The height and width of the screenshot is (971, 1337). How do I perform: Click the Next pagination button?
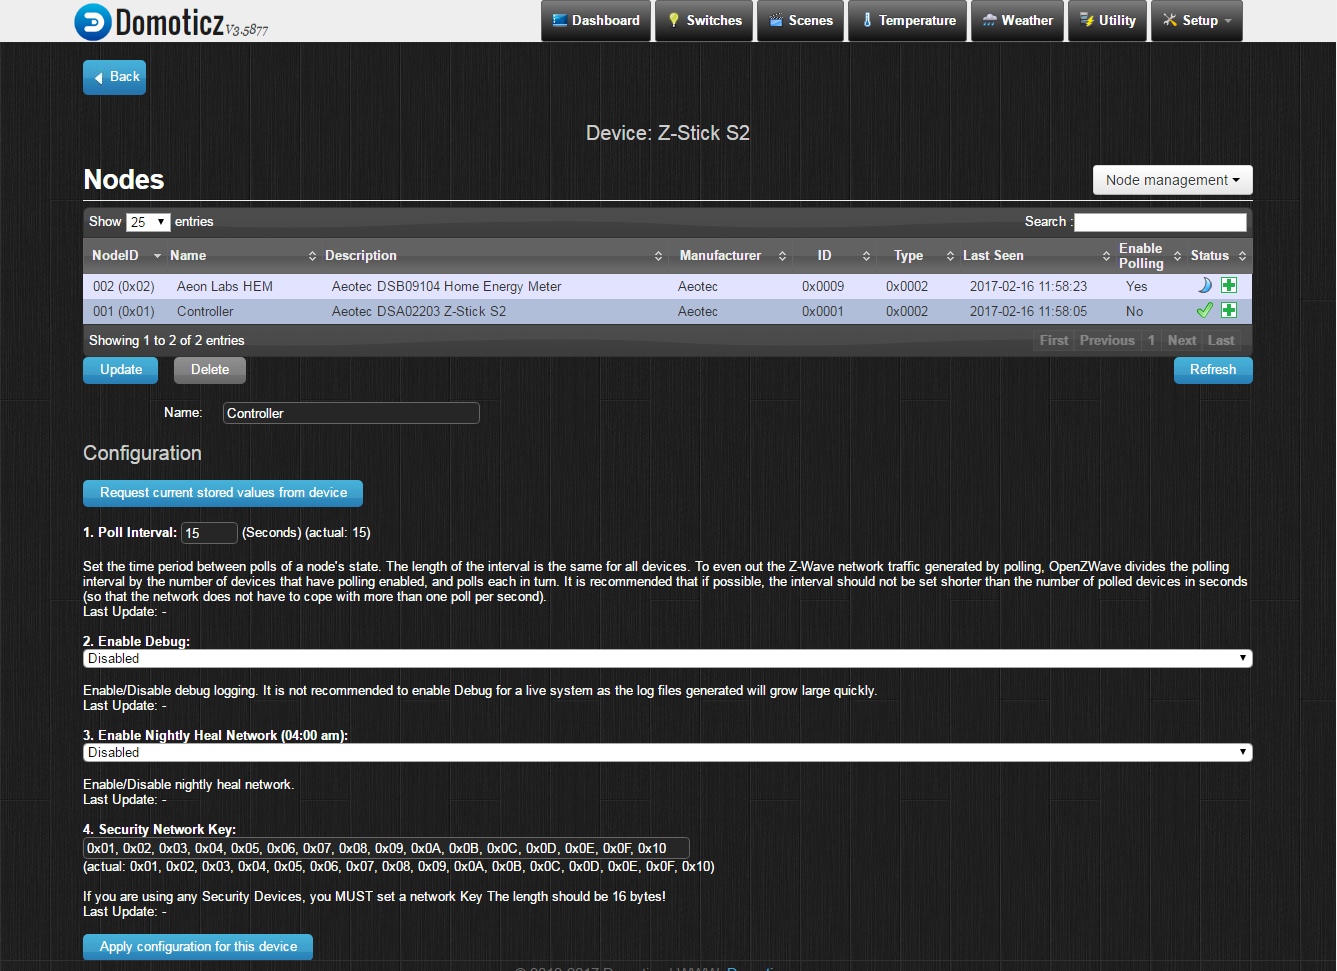[1182, 341]
